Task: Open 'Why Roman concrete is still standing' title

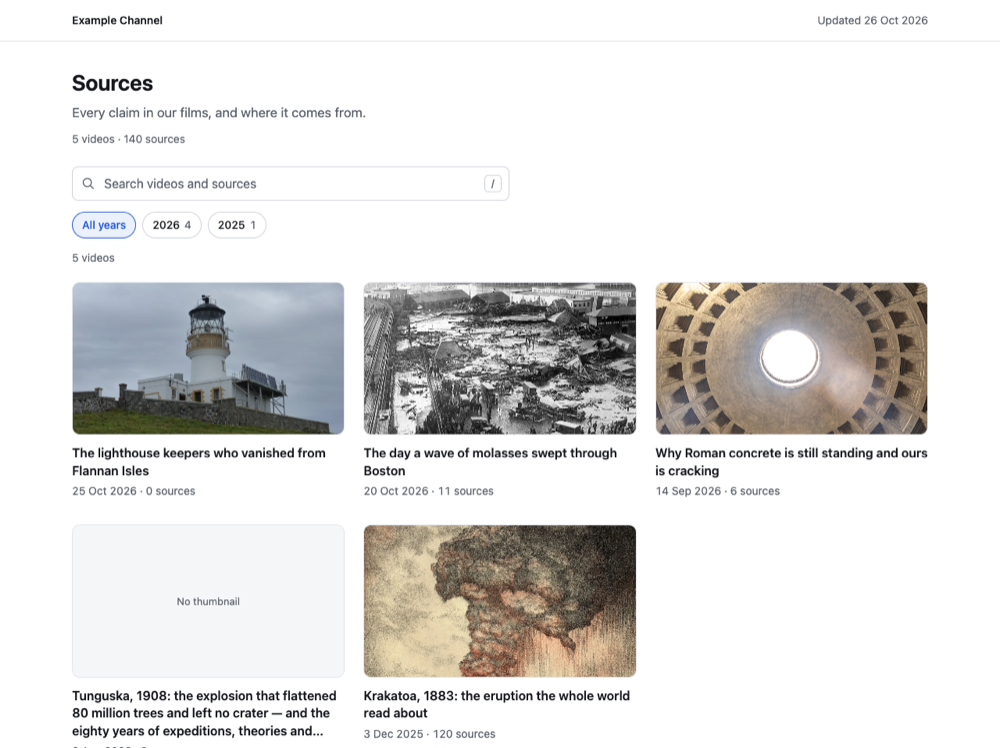Action: point(791,462)
